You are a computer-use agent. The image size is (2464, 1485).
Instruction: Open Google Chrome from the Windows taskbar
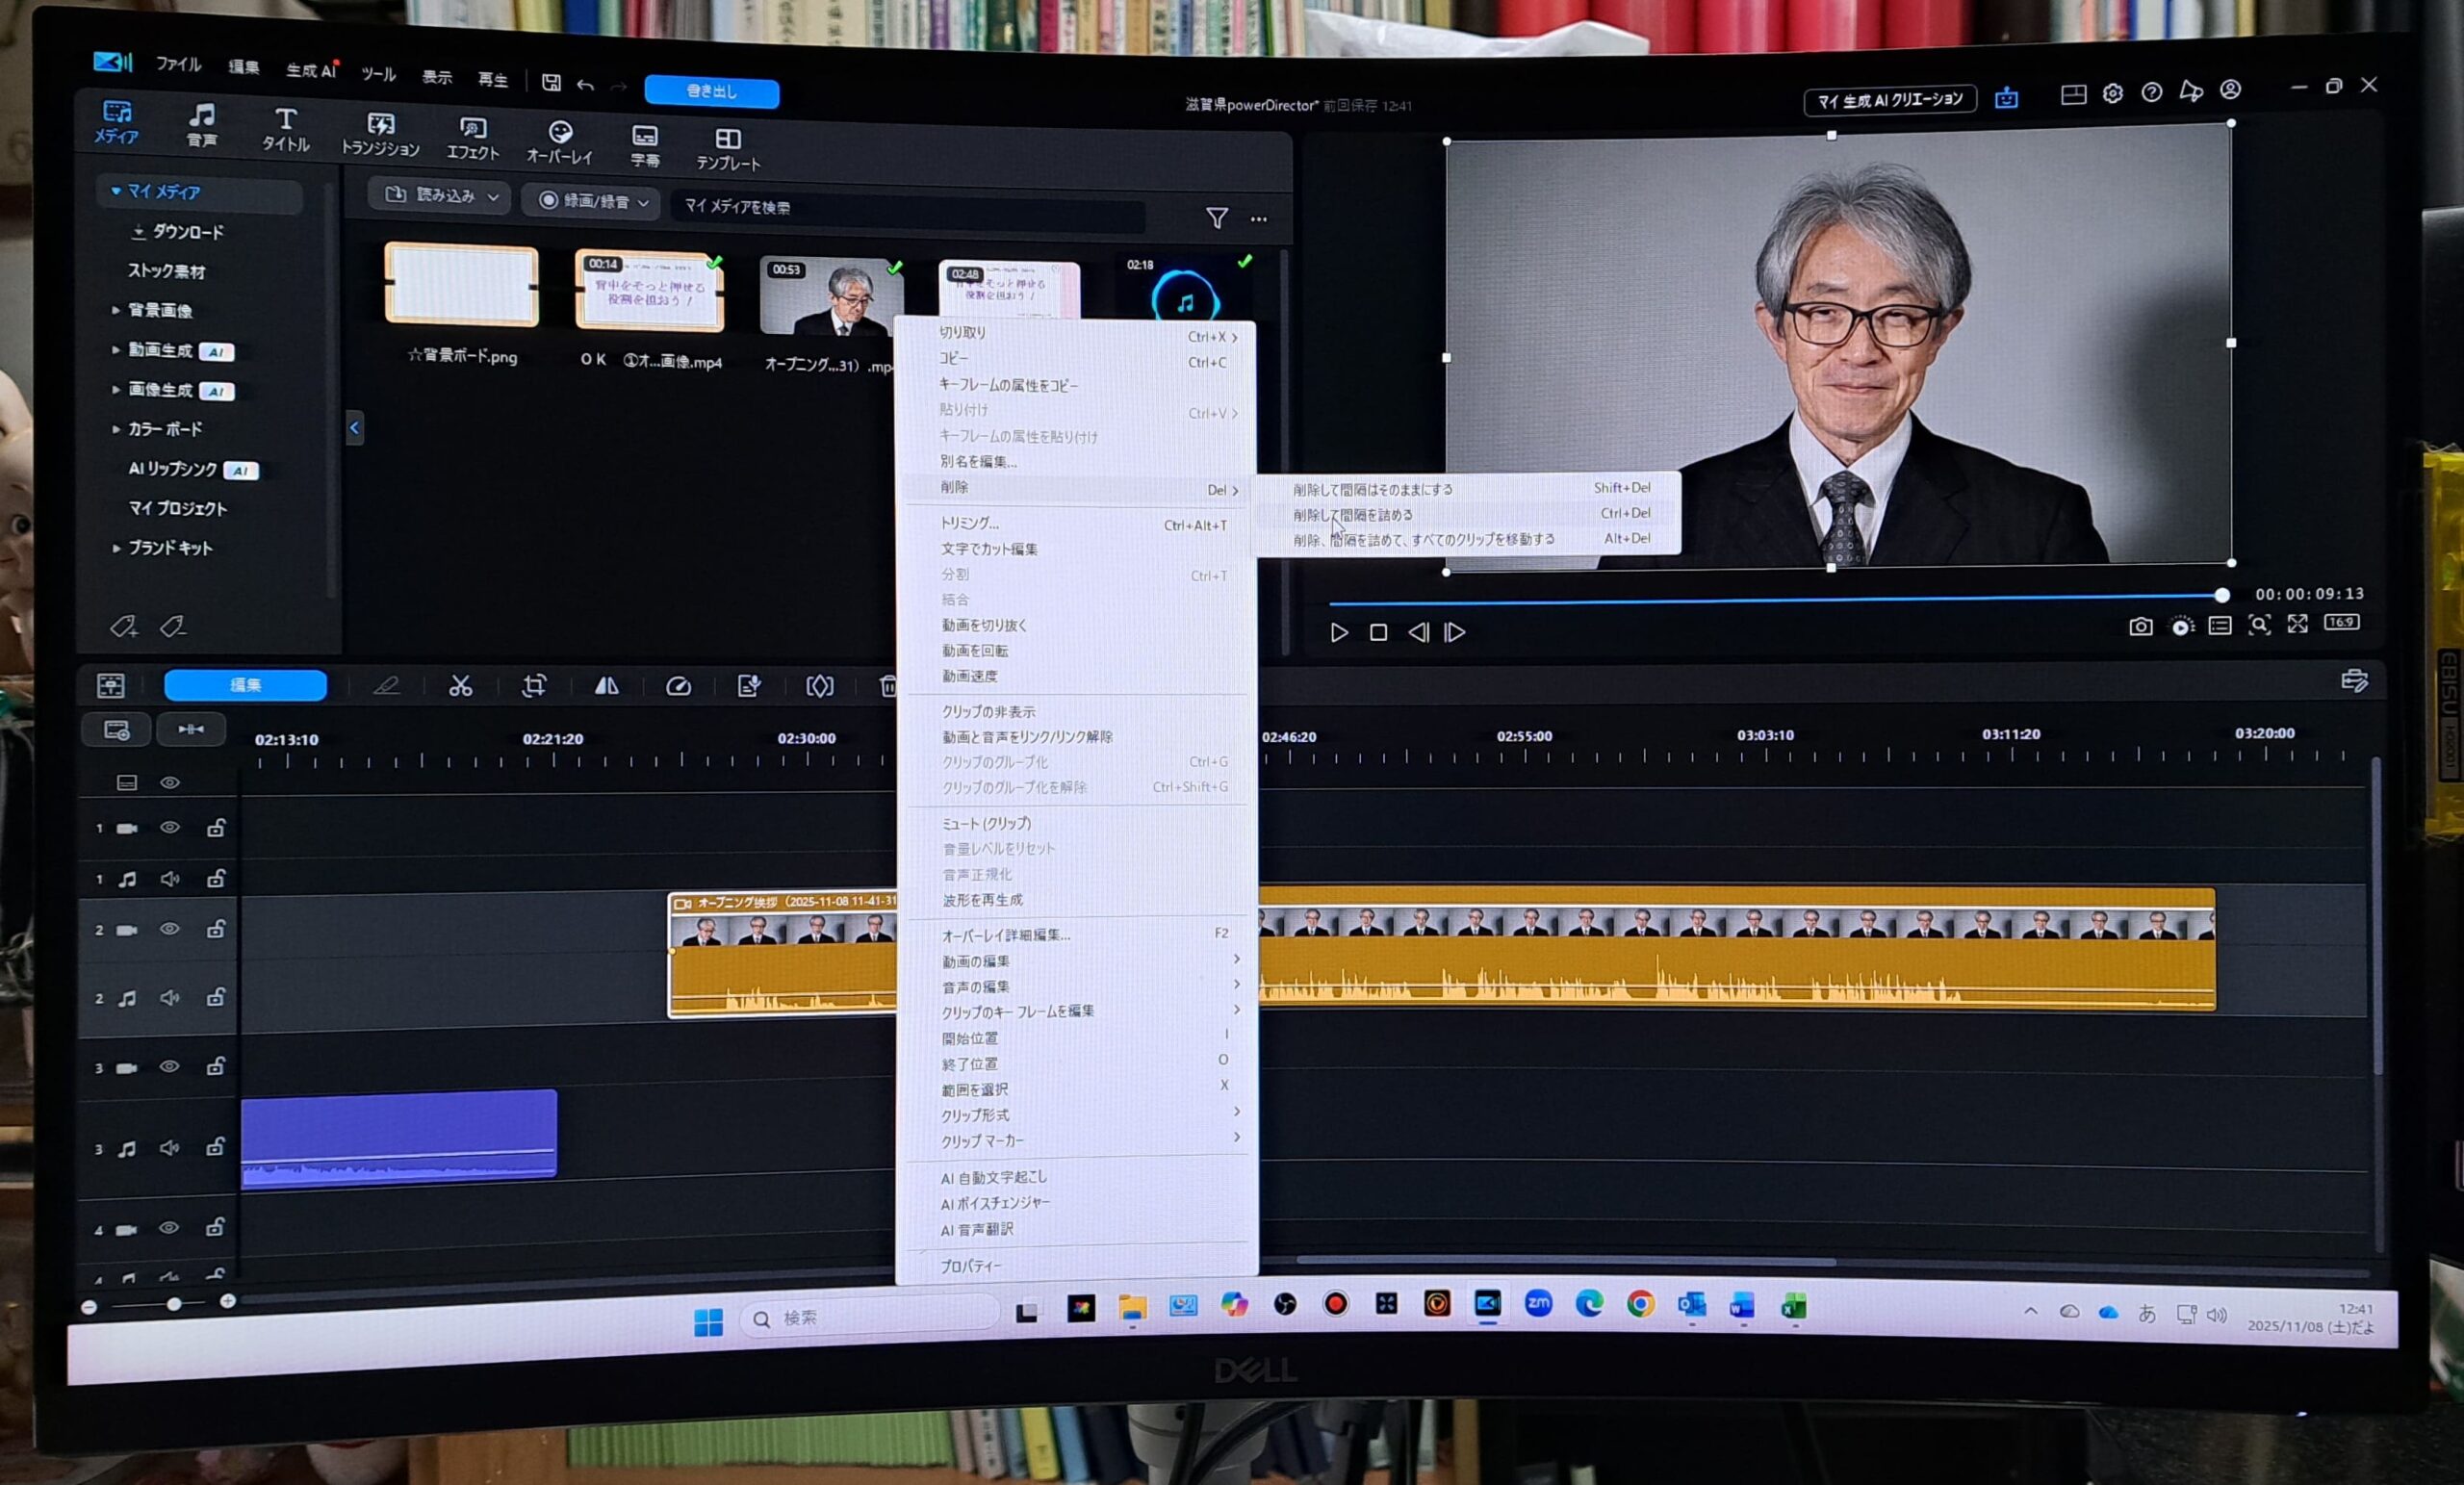pos(1640,1304)
